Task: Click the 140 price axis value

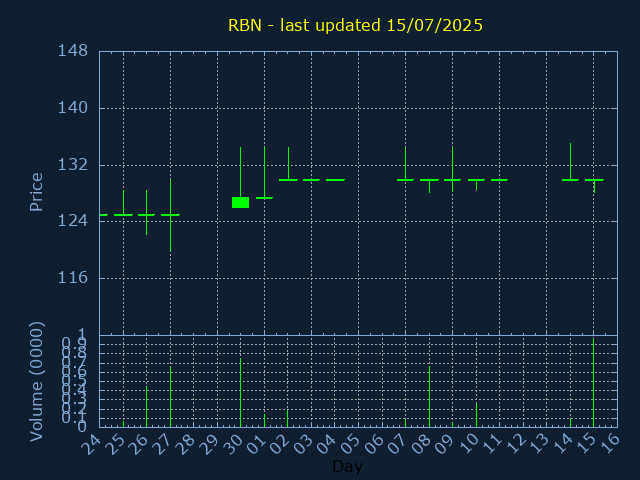Action: pos(73,108)
